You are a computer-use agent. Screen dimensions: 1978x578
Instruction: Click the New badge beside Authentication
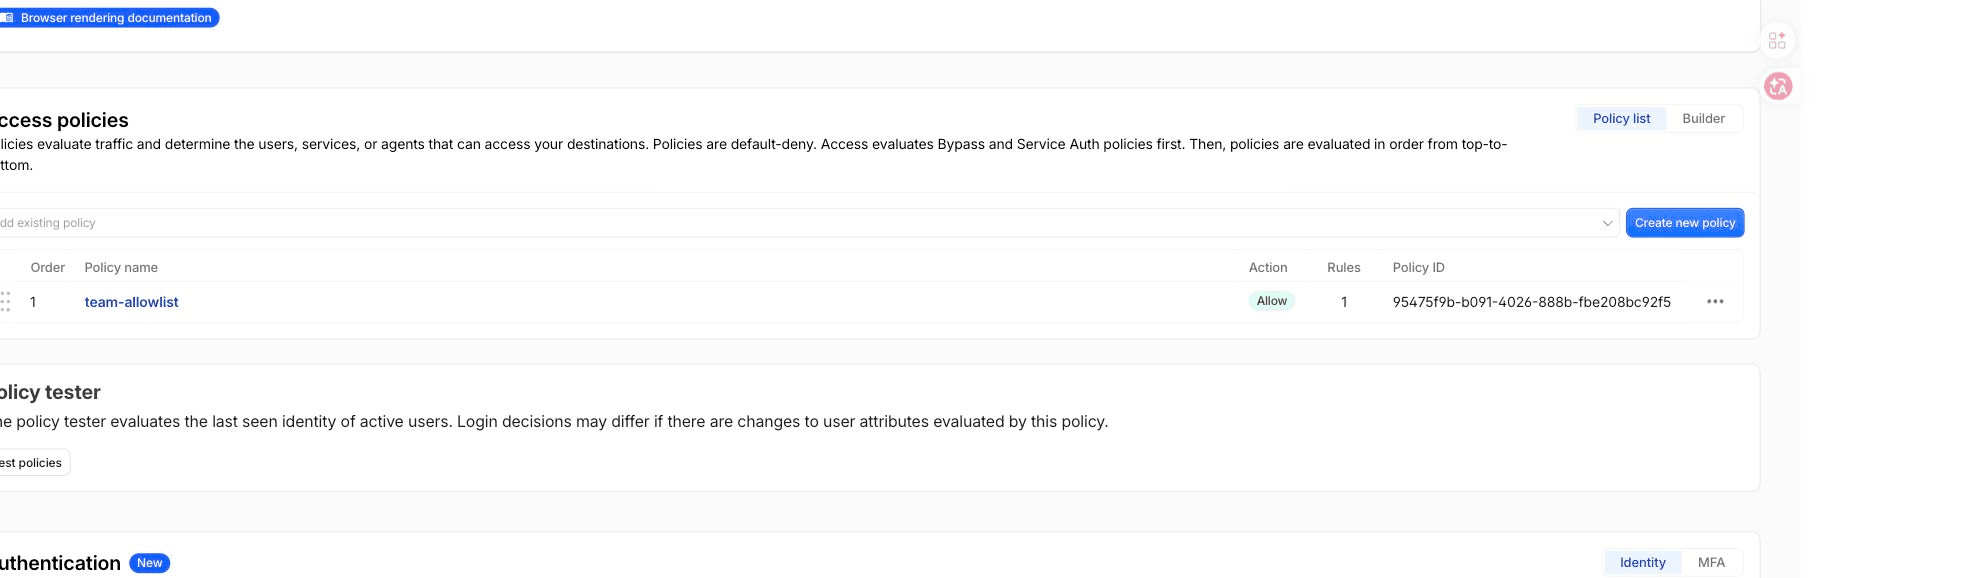[x=150, y=563]
